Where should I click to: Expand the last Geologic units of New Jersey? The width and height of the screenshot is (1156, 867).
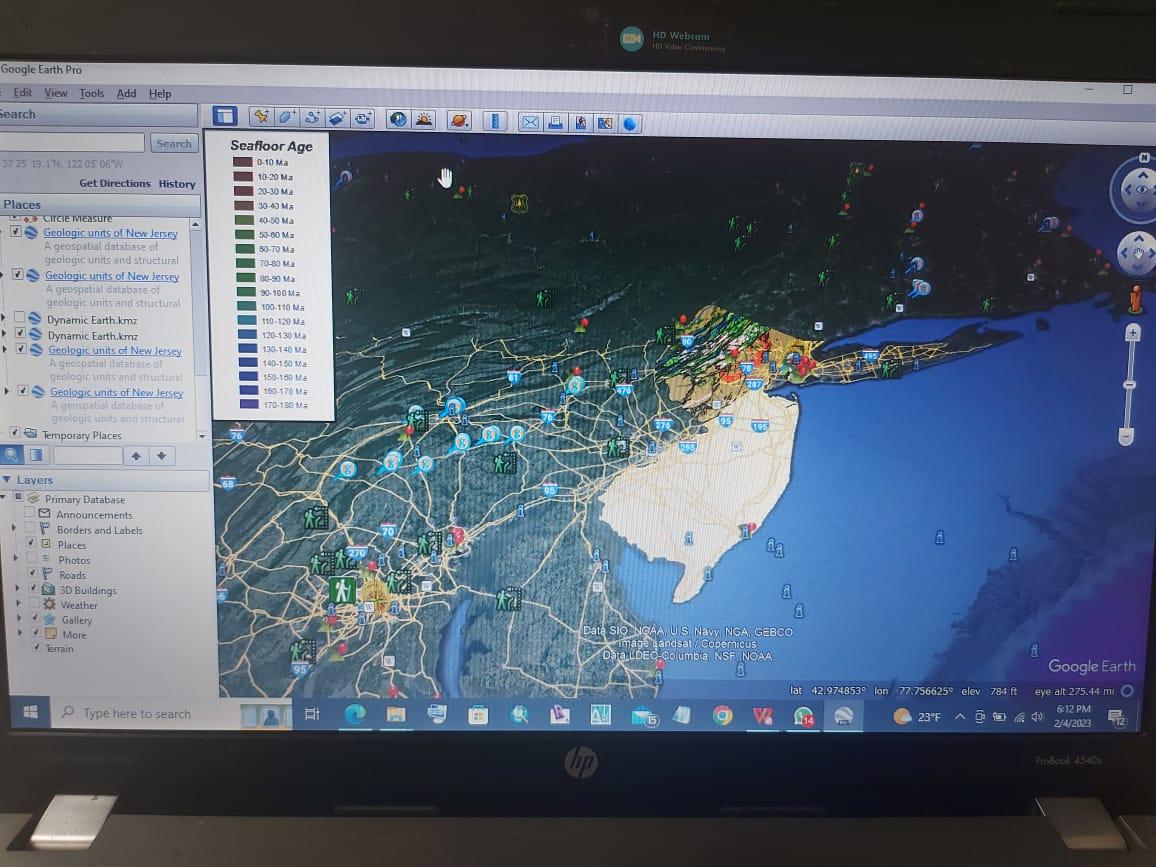point(7,391)
